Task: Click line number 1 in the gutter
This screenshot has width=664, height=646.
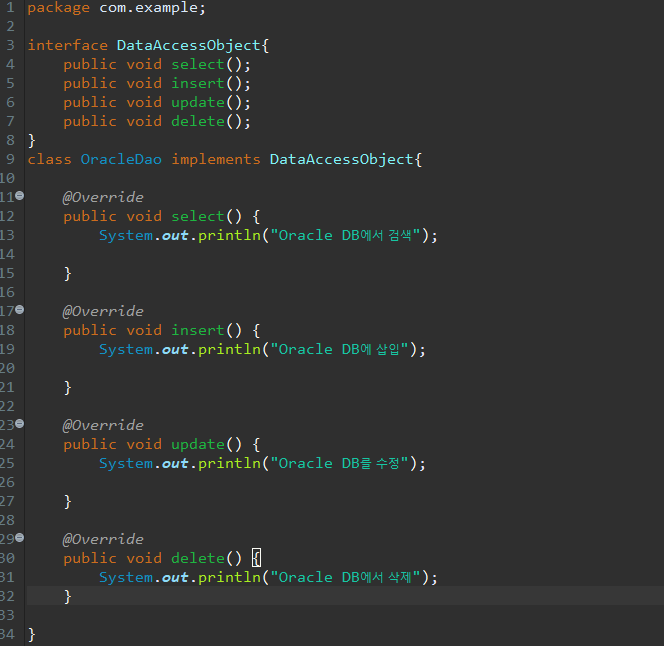Action: click(10, 8)
